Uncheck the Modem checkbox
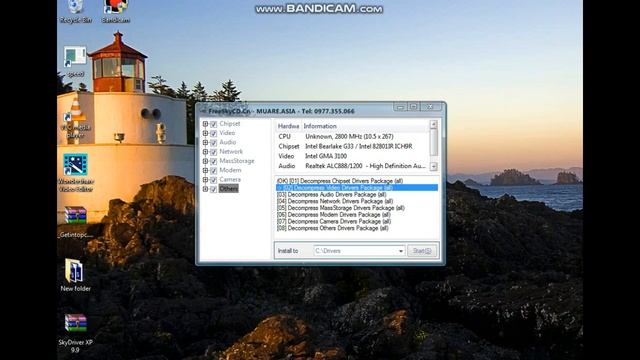Image resolution: width=640 pixels, height=360 pixels. click(213, 170)
